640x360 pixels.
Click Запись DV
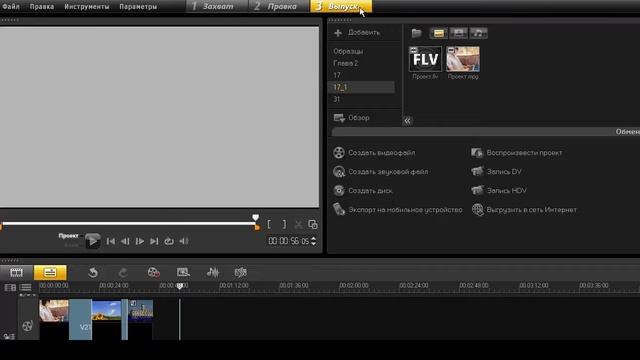pos(504,172)
